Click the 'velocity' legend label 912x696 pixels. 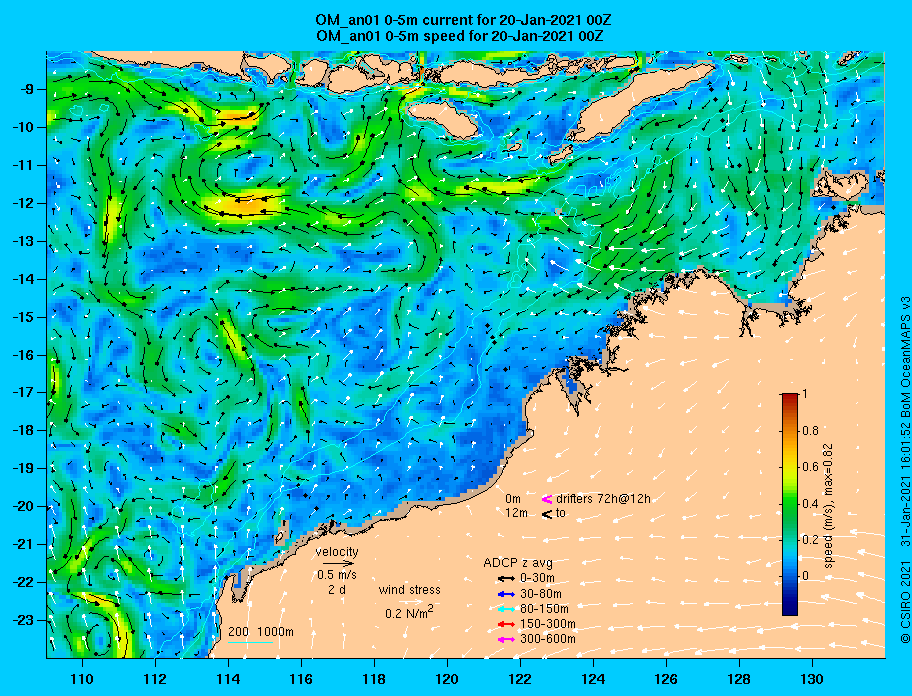(x=337, y=552)
